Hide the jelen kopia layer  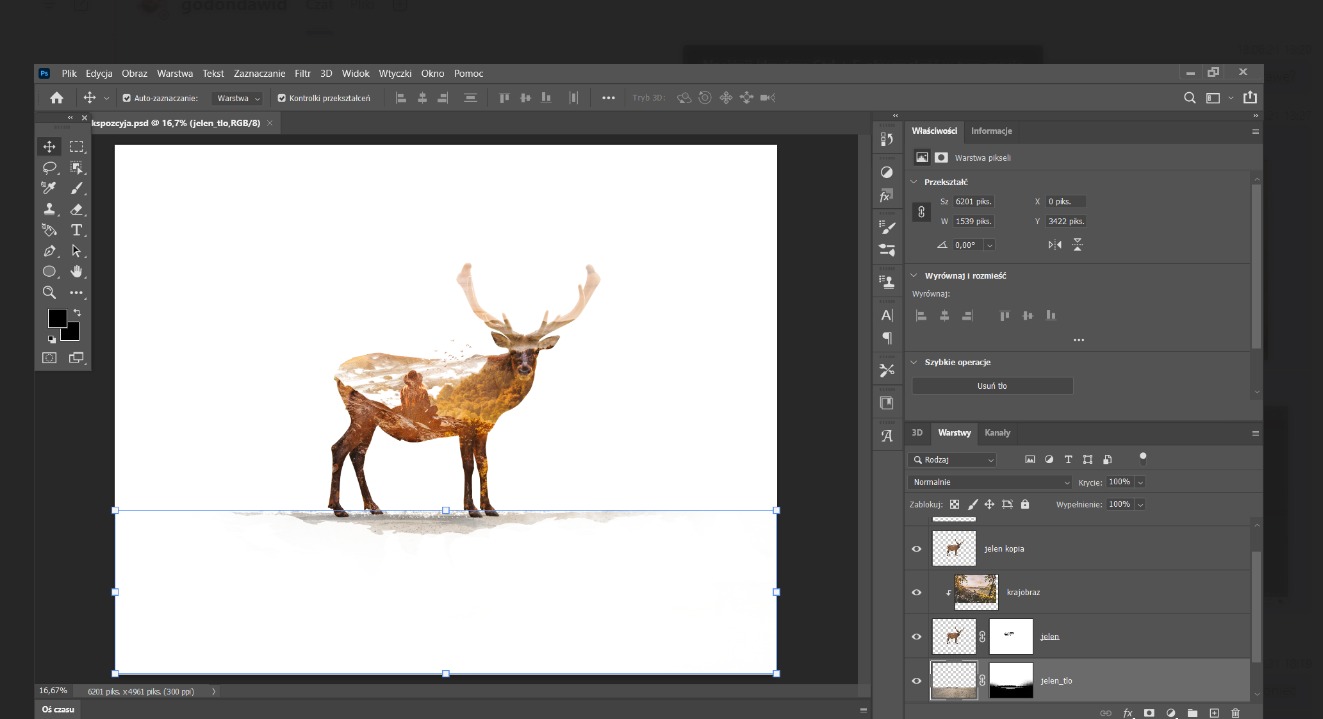click(916, 549)
